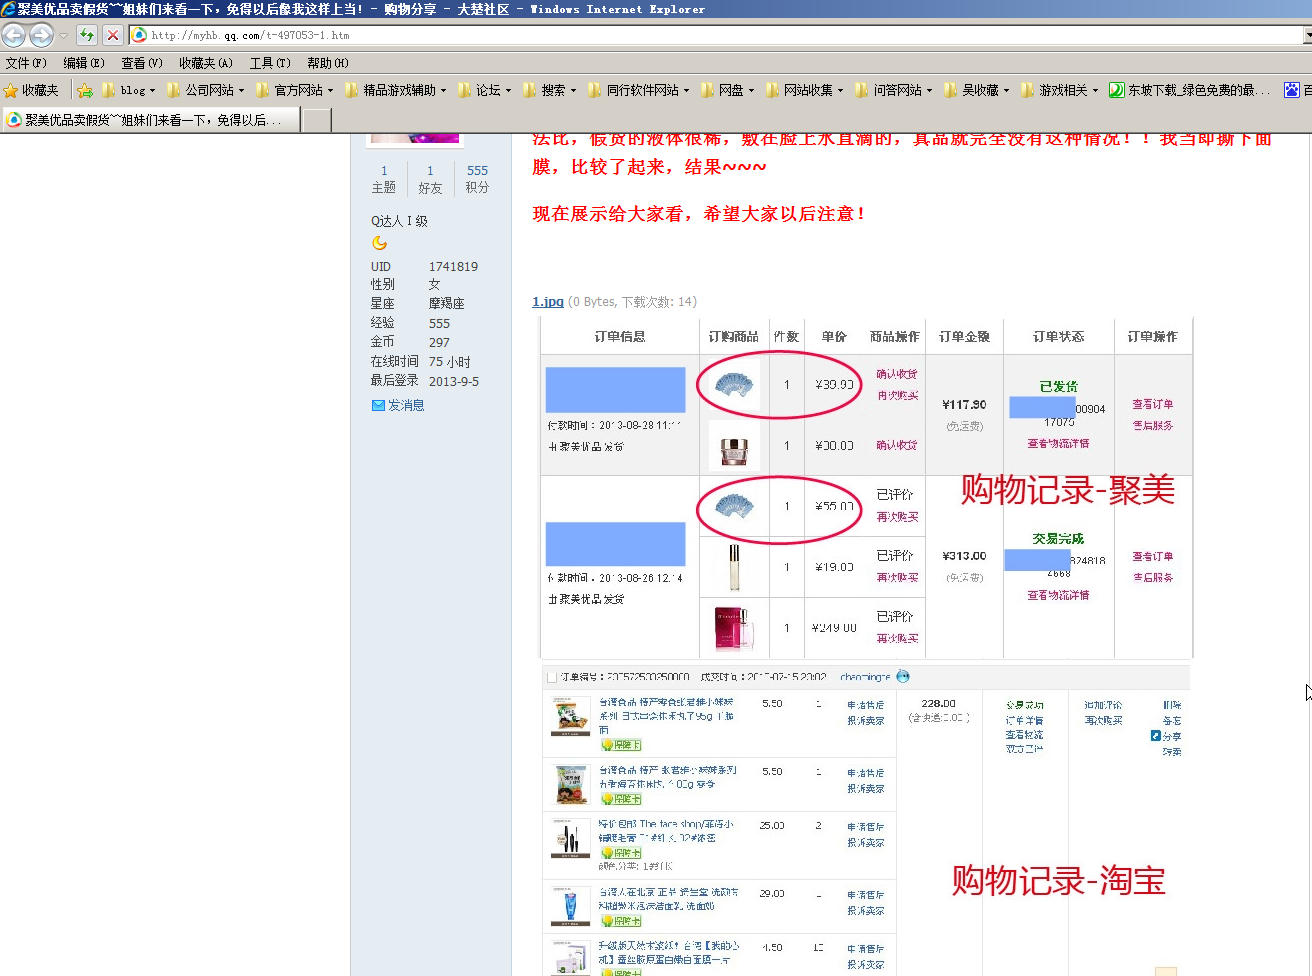The height and width of the screenshot is (976, 1312).
Task: Click the page icon on the 聚美优品 tab
Action: click(x=14, y=120)
